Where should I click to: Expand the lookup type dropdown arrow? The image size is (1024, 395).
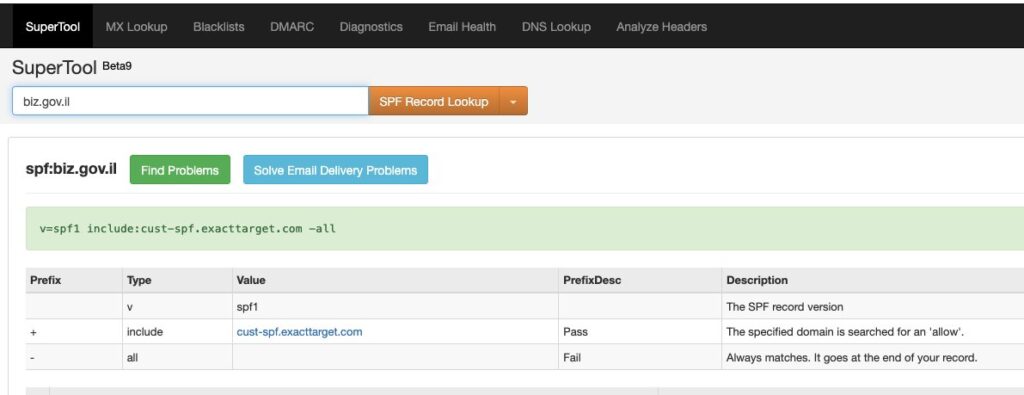click(x=513, y=101)
